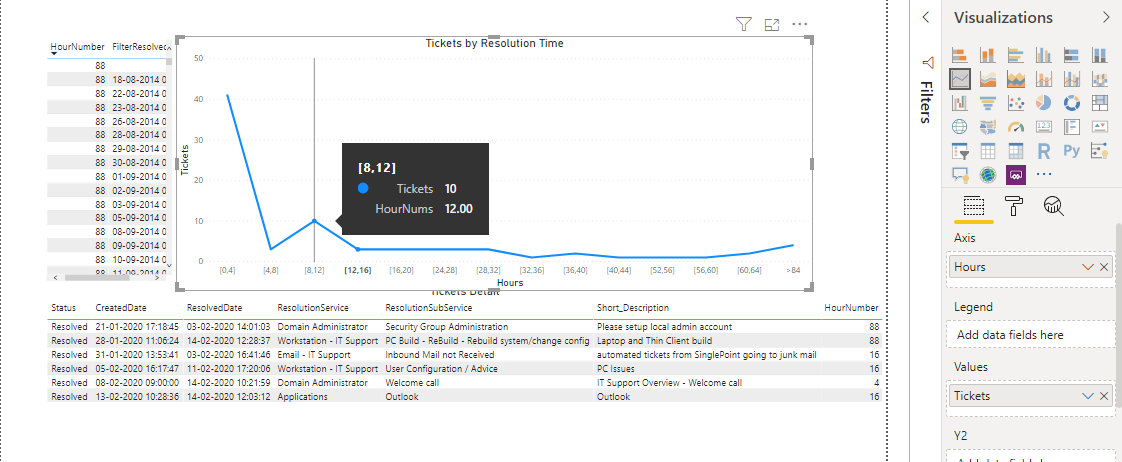Pick the Line and clustered column chart

[1071, 79]
